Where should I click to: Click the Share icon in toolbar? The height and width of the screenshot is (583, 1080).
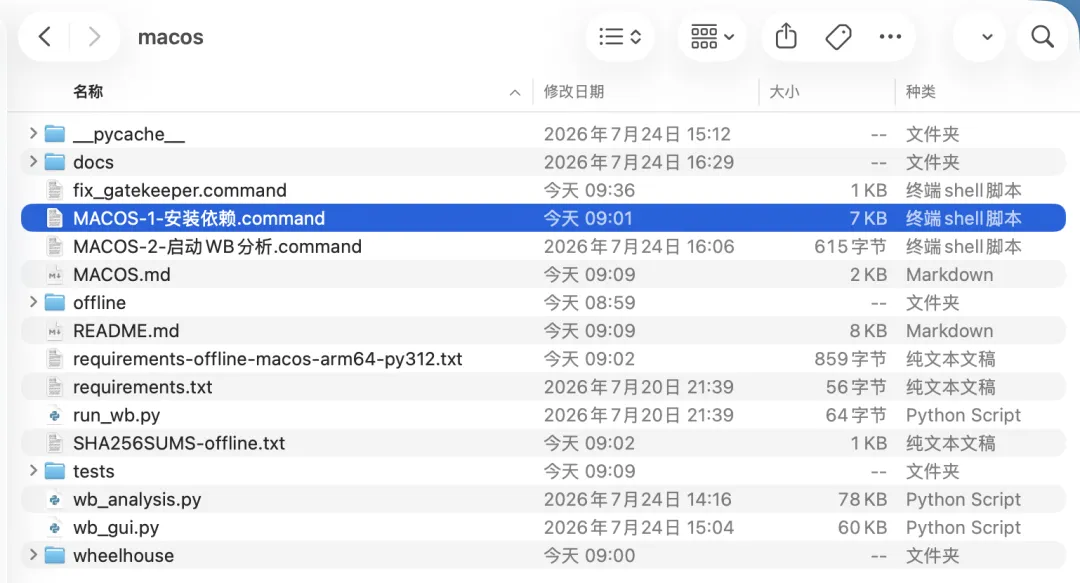click(x=786, y=36)
